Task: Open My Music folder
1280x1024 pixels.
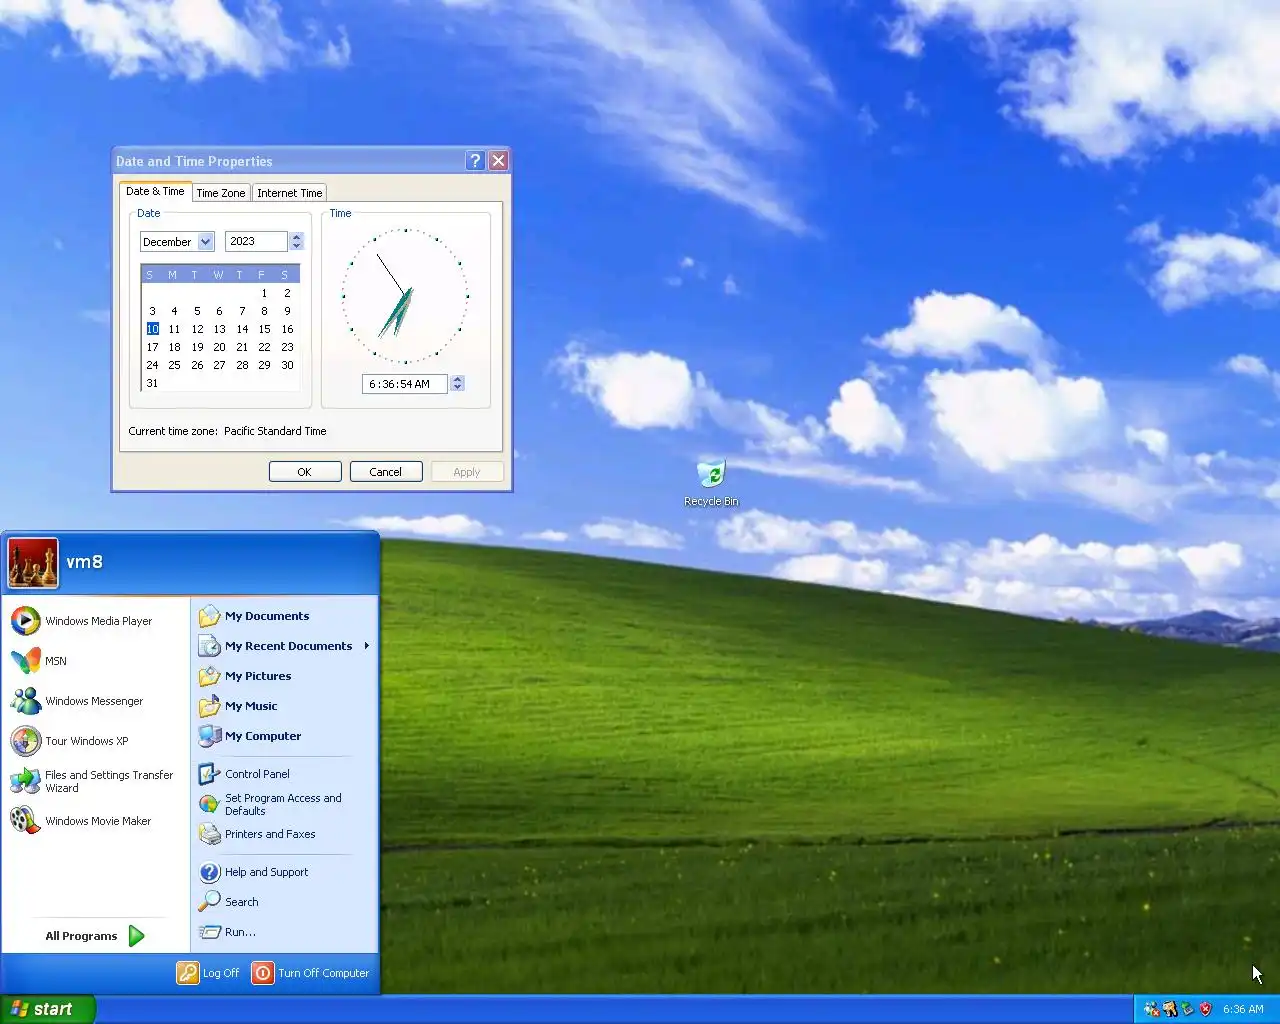Action: 238,706
